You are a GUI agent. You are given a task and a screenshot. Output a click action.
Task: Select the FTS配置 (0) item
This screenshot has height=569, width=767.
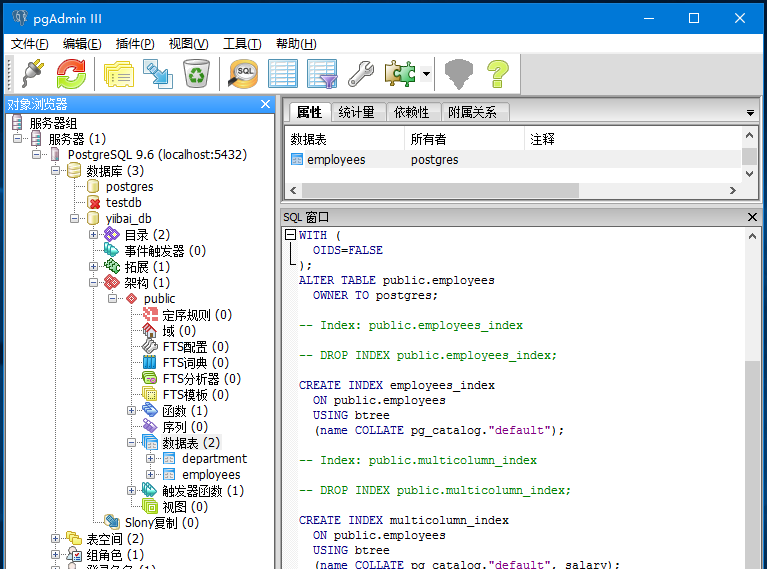pos(196,347)
